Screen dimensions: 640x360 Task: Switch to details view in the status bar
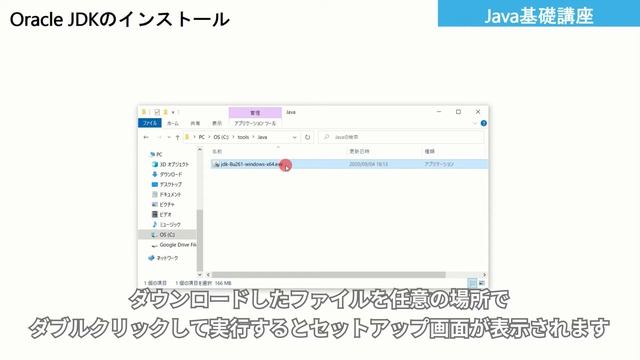point(472,283)
